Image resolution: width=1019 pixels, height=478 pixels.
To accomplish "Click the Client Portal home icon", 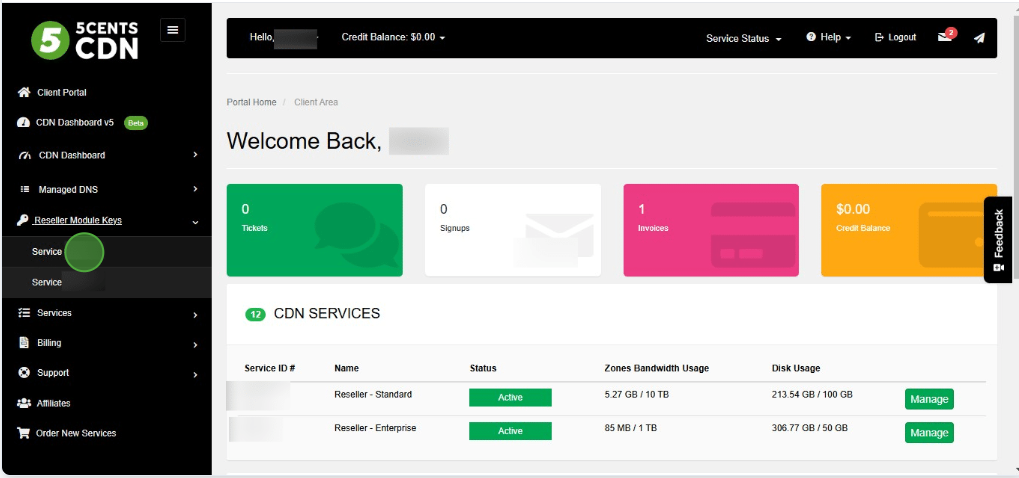I will [24, 92].
